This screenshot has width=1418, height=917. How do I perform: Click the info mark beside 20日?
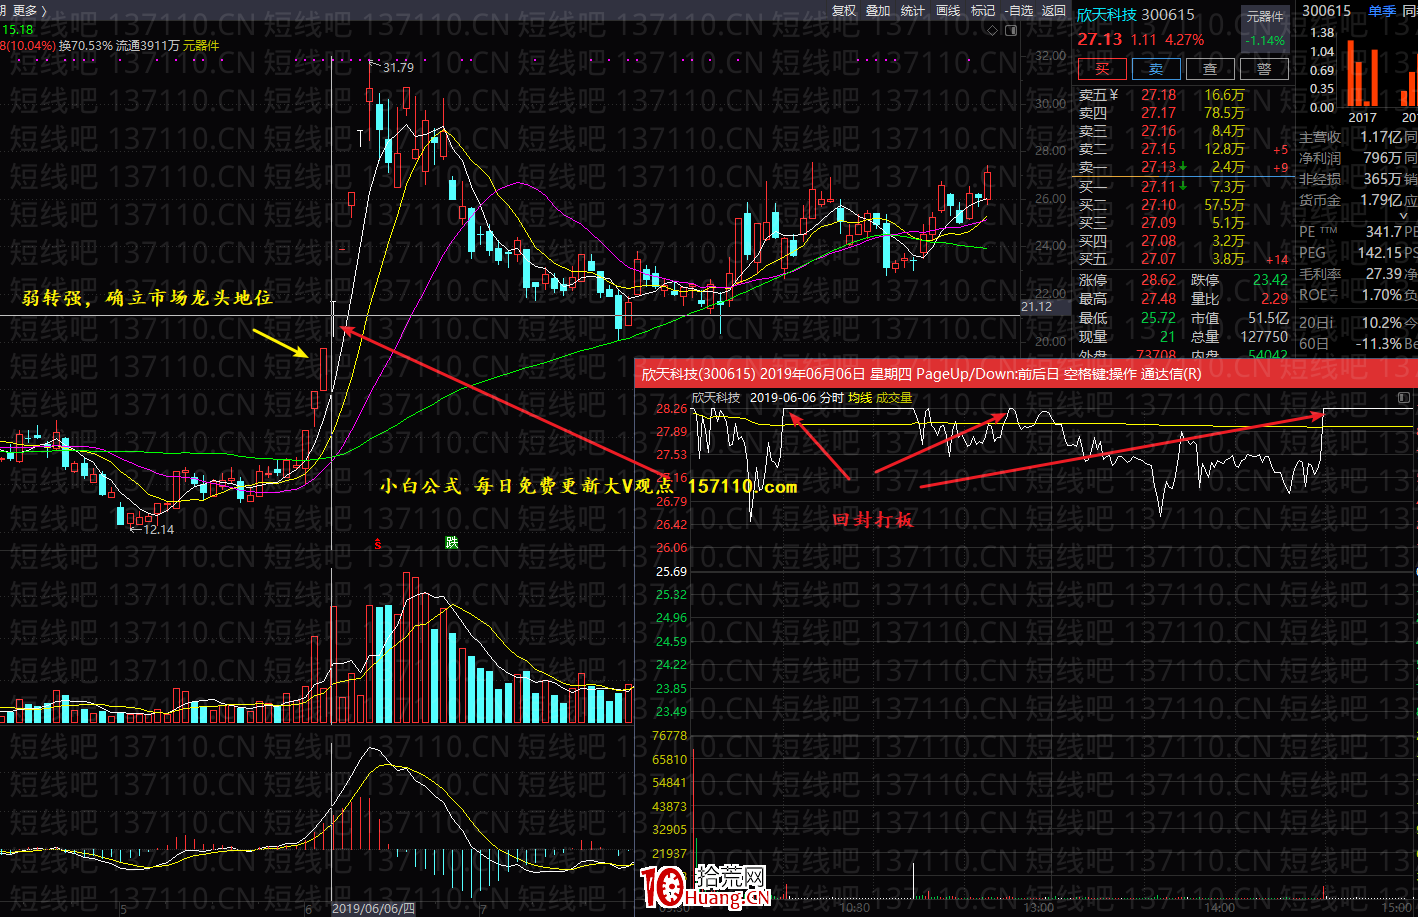(x=1330, y=322)
